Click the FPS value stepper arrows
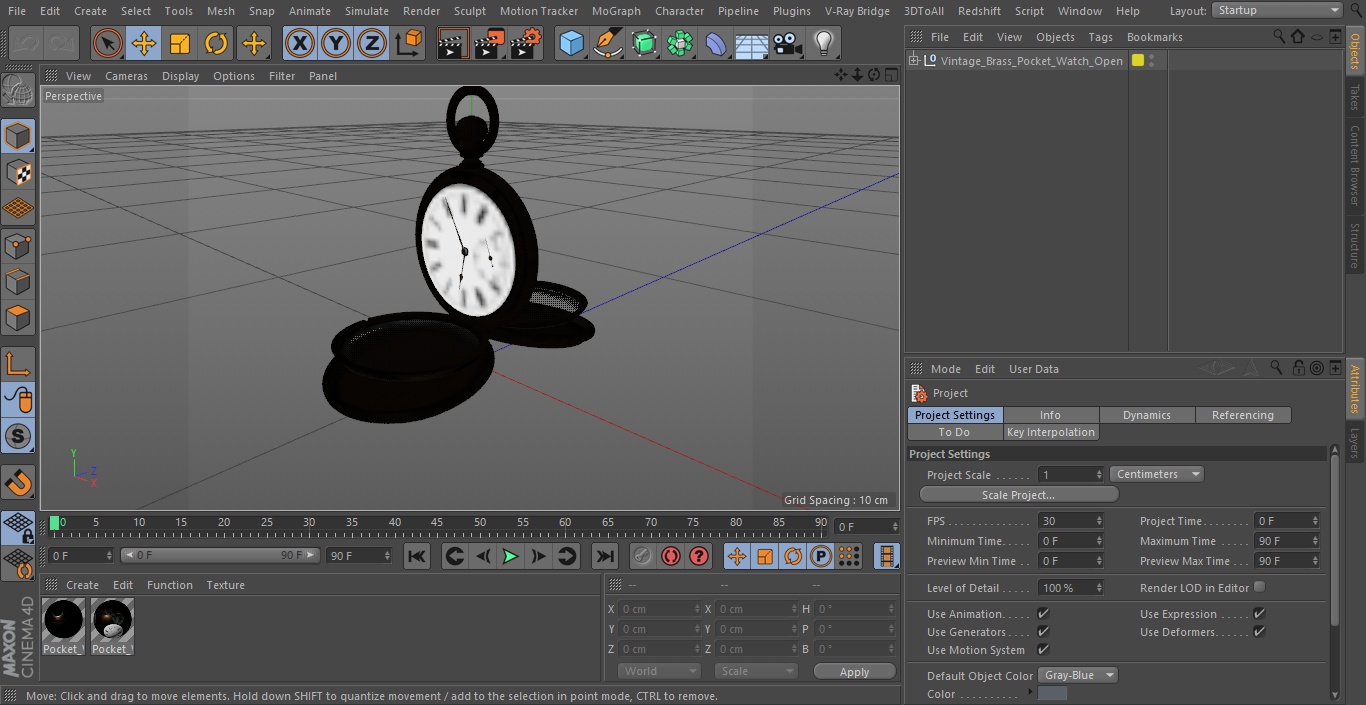1366x705 pixels. coord(1099,521)
